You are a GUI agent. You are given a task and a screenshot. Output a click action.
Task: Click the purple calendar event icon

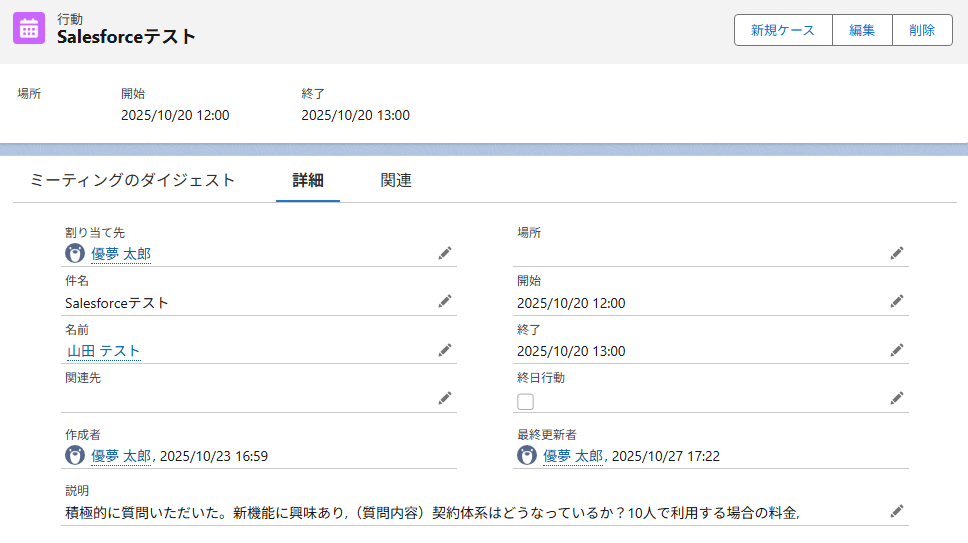[29, 28]
